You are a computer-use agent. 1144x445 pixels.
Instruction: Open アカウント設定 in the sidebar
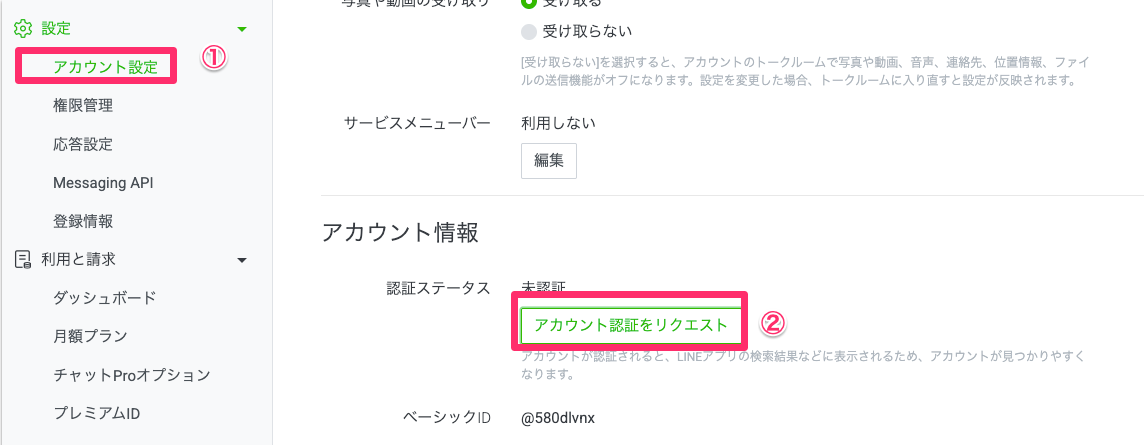pos(105,67)
